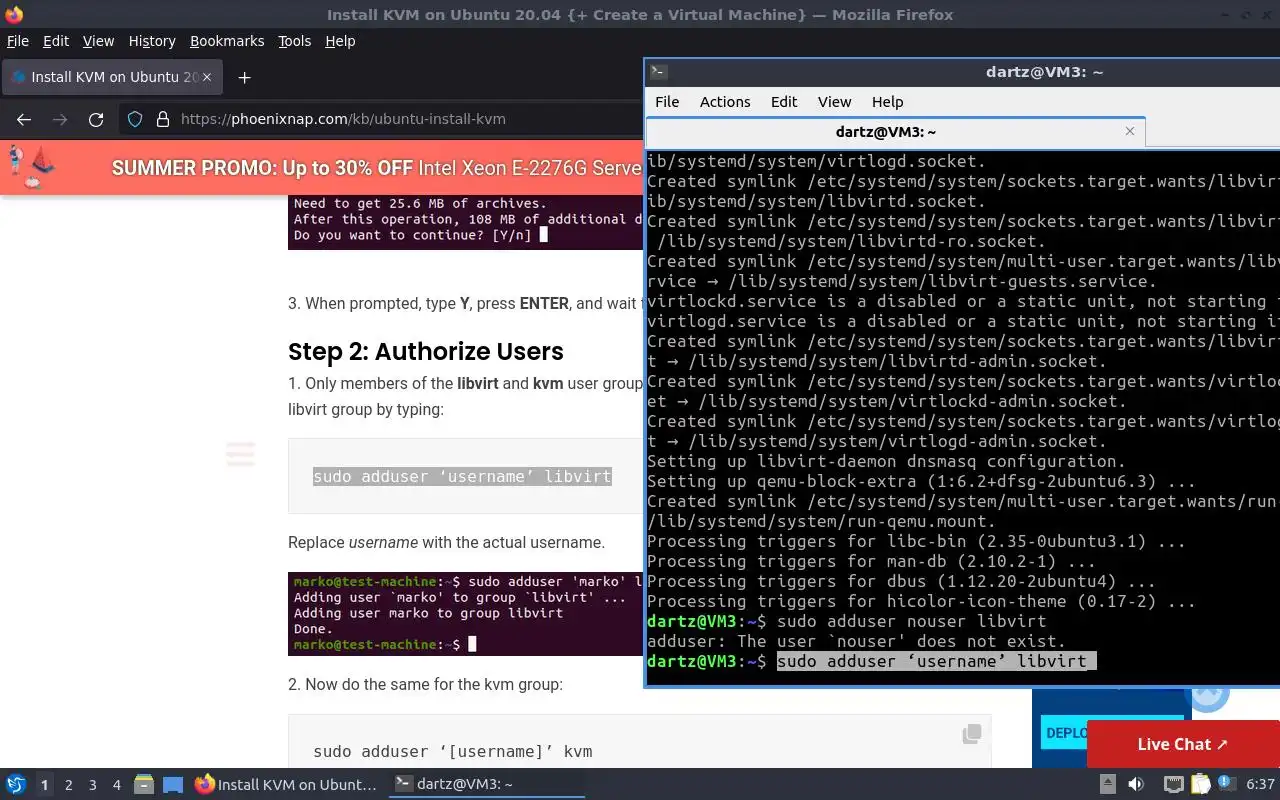This screenshot has width=1280, height=800.
Task: Click the site security padlock icon
Action: point(163,119)
